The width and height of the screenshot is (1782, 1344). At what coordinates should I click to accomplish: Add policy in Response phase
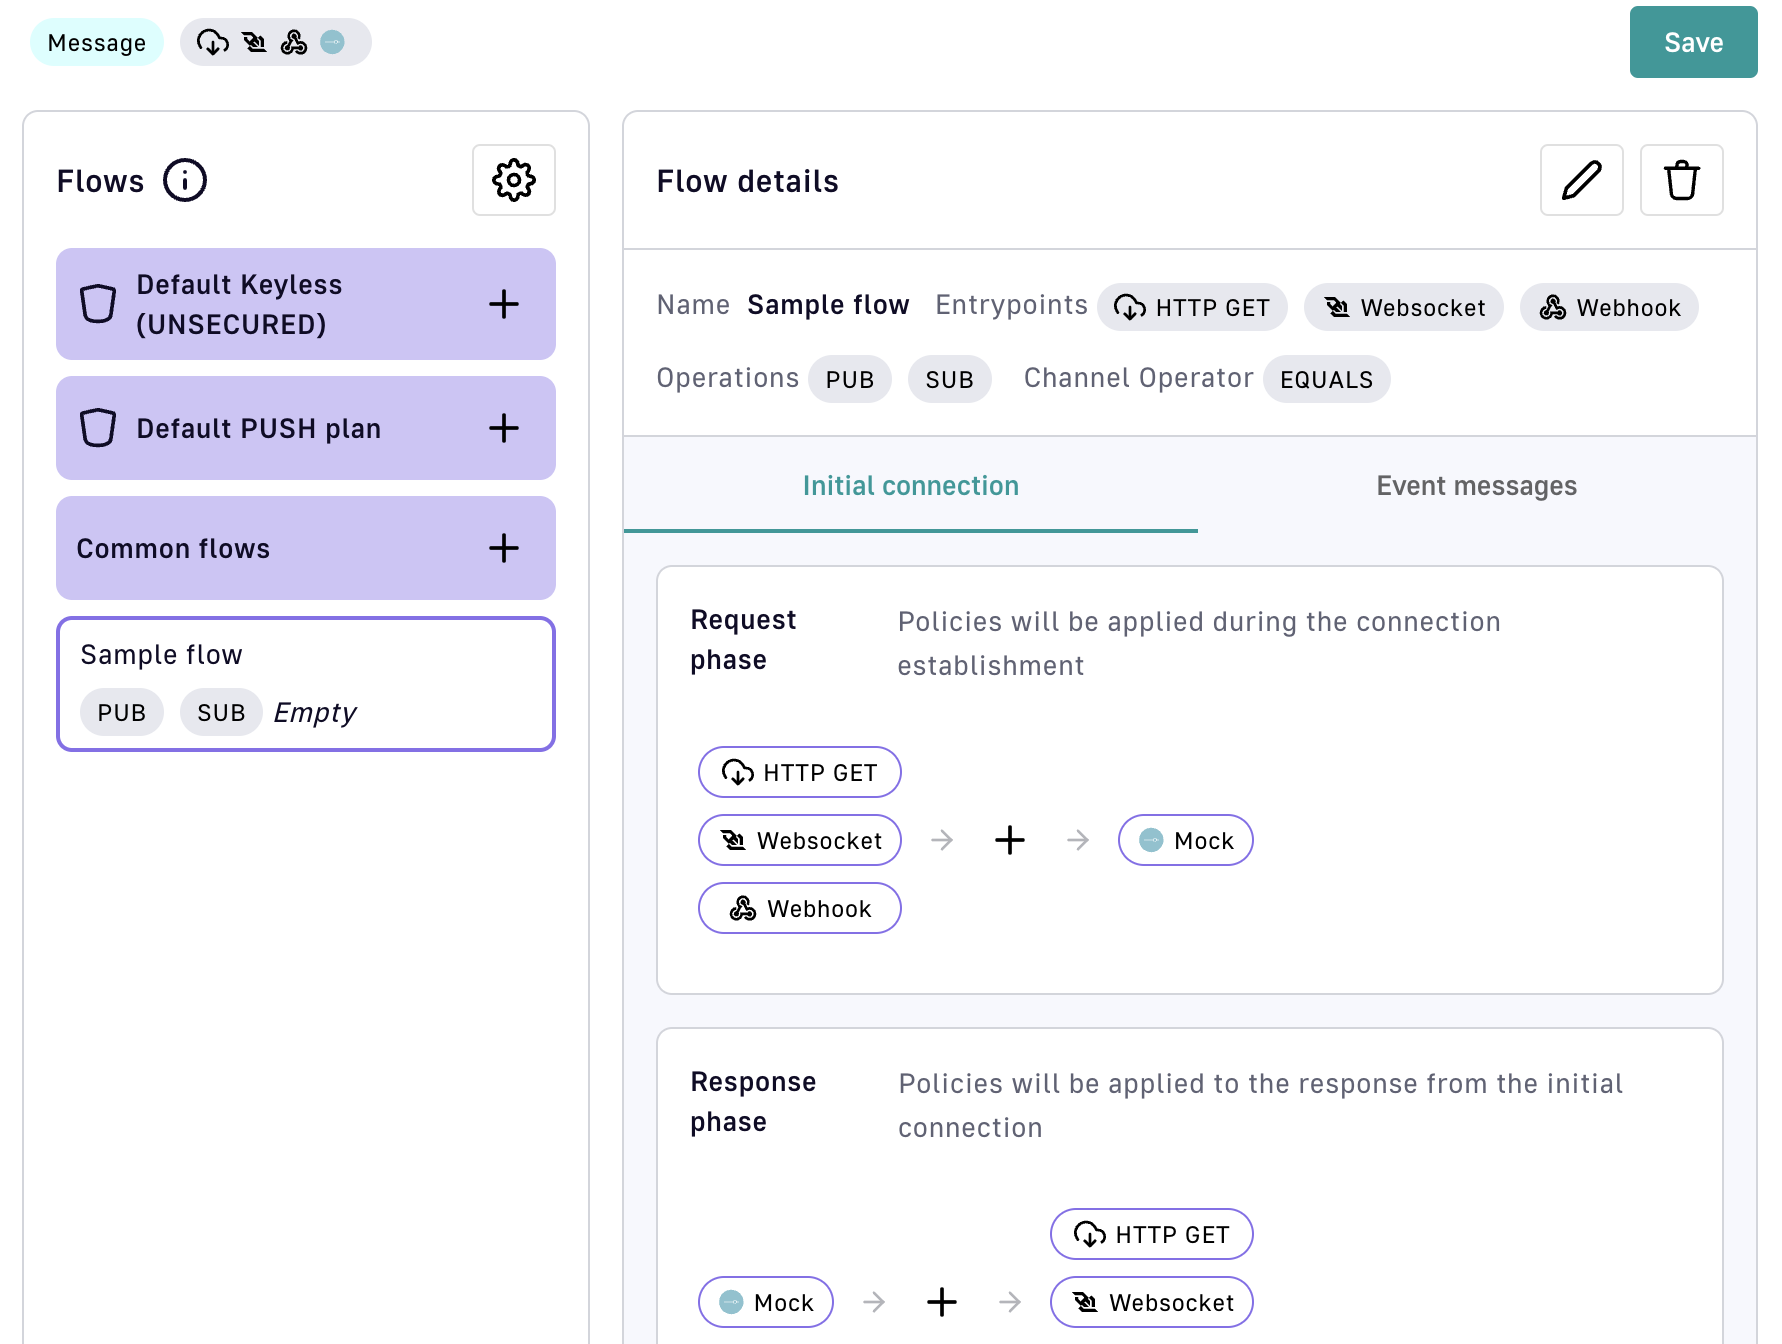coord(941,1302)
